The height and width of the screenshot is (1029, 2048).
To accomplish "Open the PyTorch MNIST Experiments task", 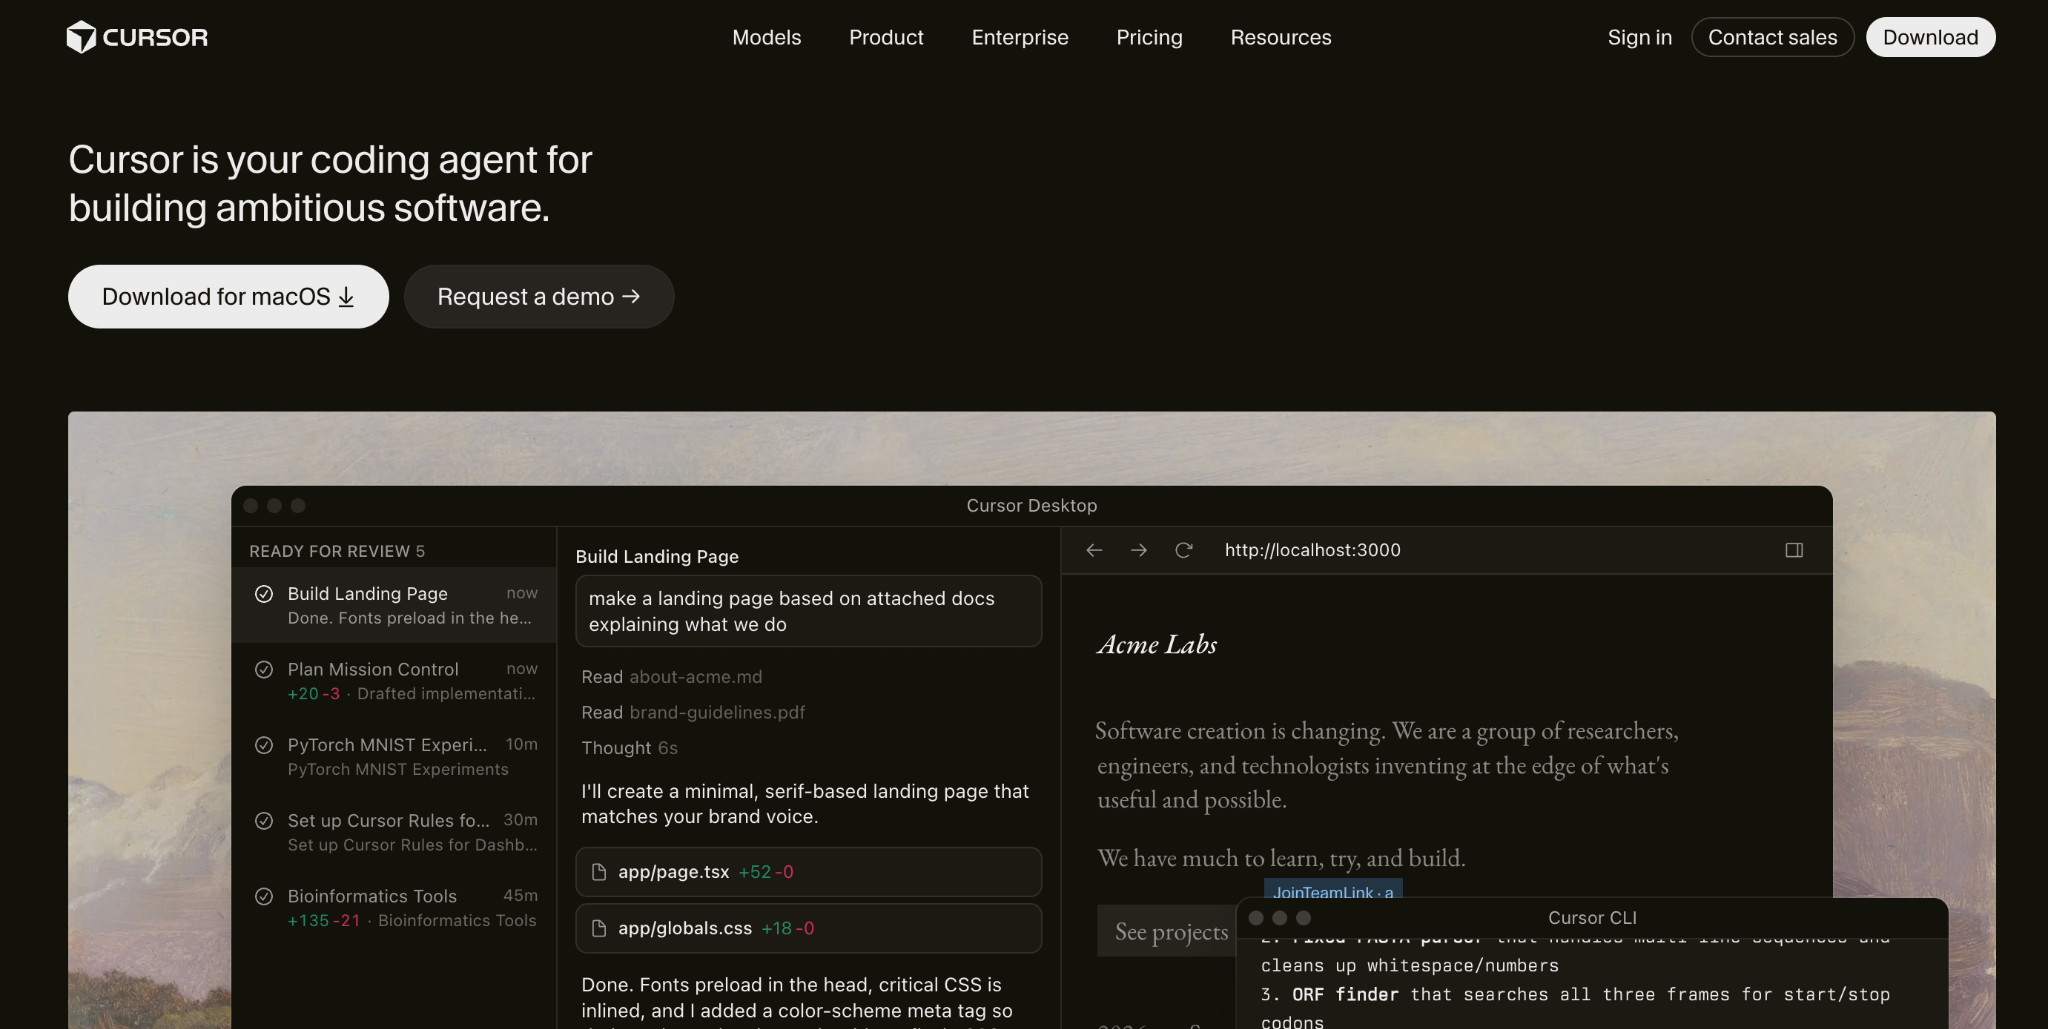I will (394, 756).
